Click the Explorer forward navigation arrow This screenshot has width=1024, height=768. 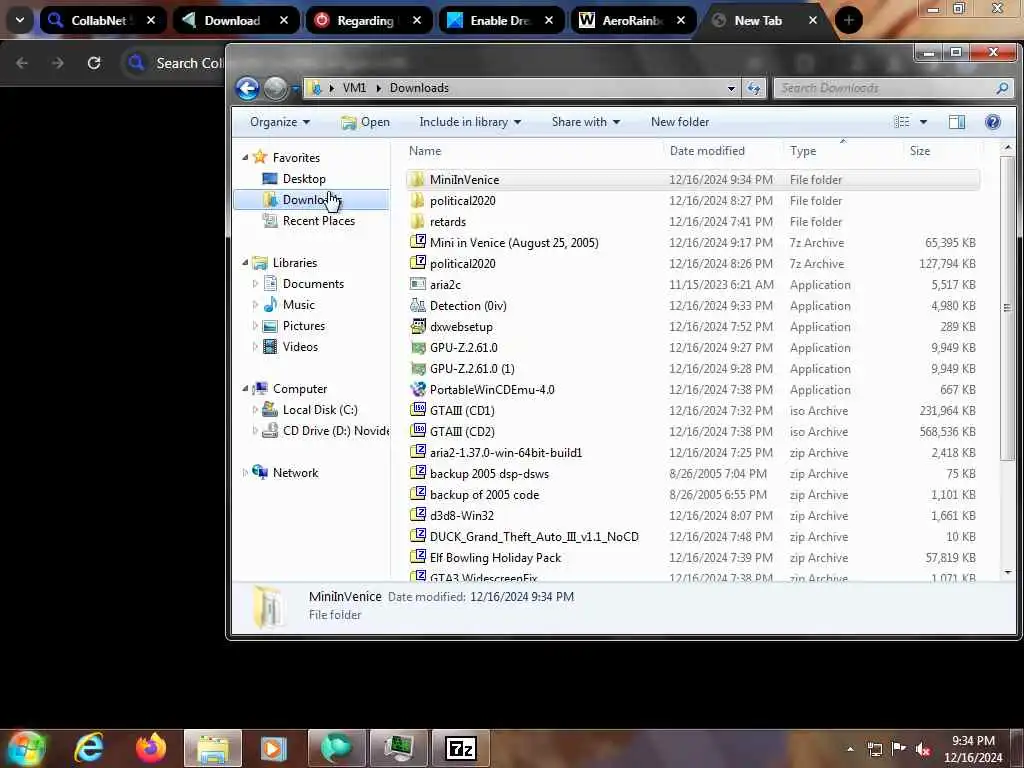pos(276,88)
